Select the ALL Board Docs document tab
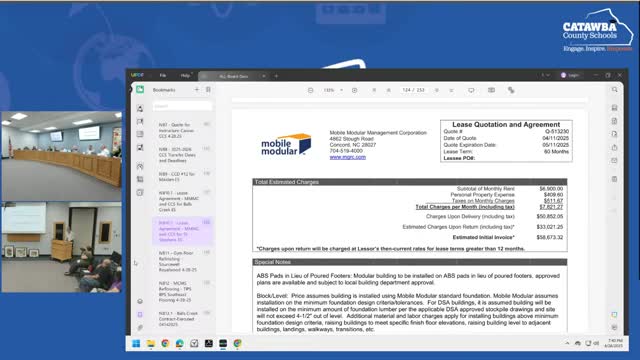Screen dimensions: 640x360 233,76
